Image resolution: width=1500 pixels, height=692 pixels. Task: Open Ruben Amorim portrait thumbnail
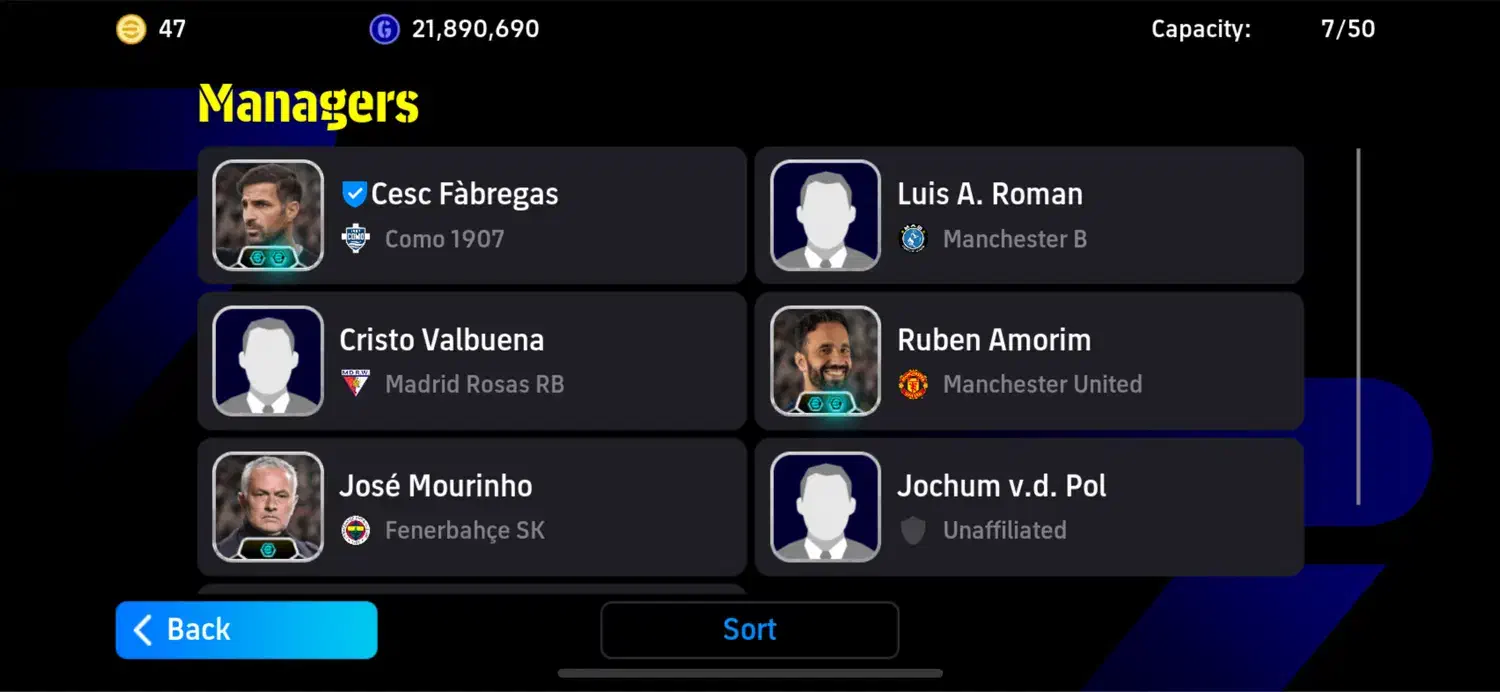point(826,361)
